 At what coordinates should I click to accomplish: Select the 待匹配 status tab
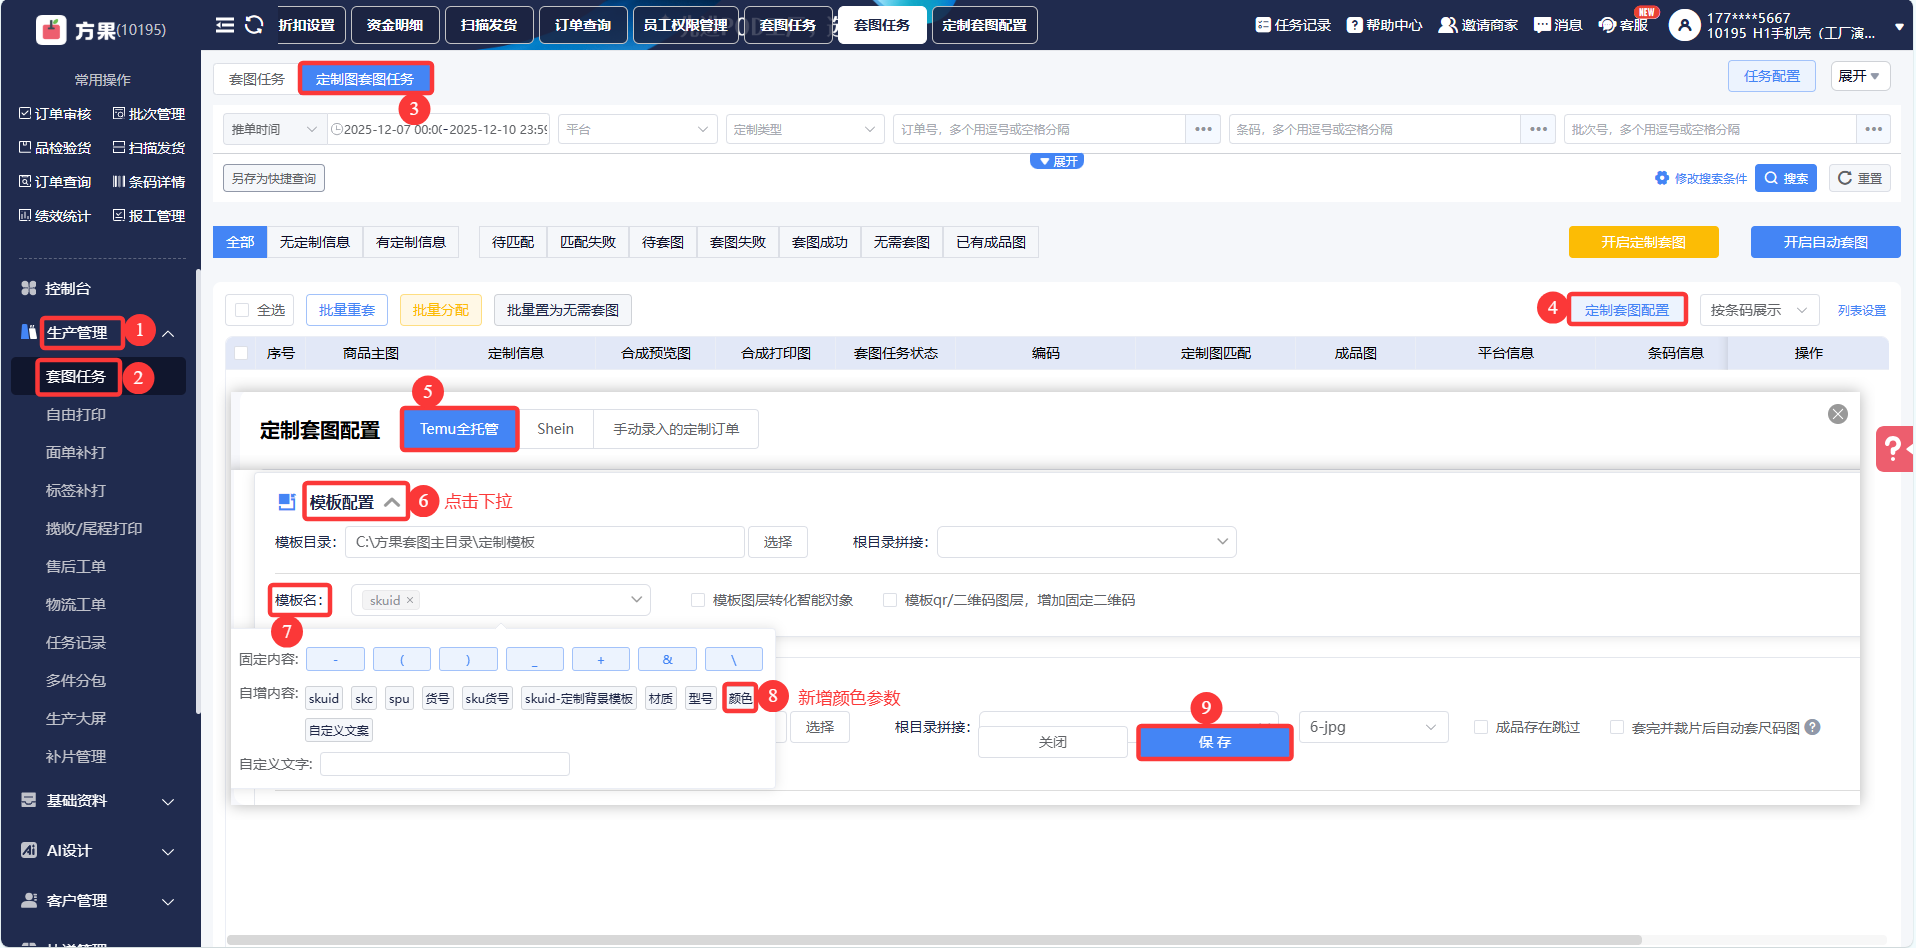513,242
